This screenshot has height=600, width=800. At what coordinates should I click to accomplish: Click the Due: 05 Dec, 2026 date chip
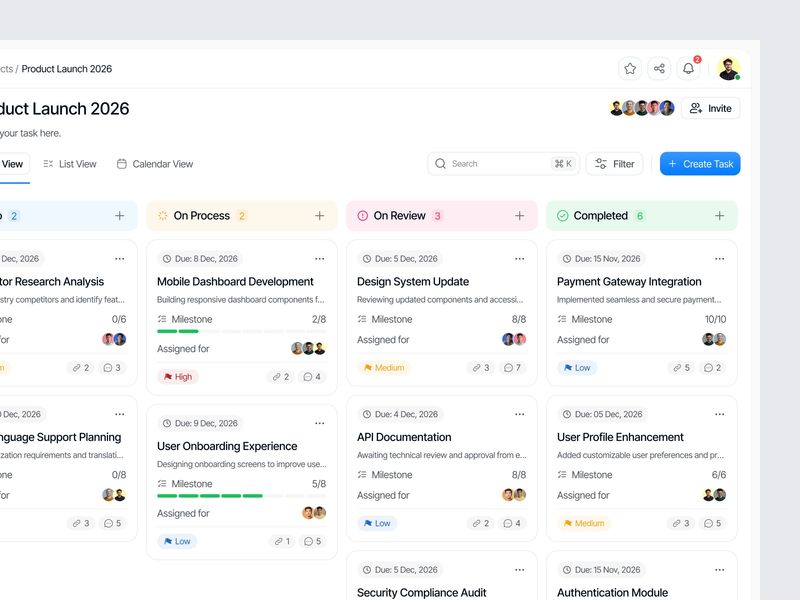(x=602, y=414)
